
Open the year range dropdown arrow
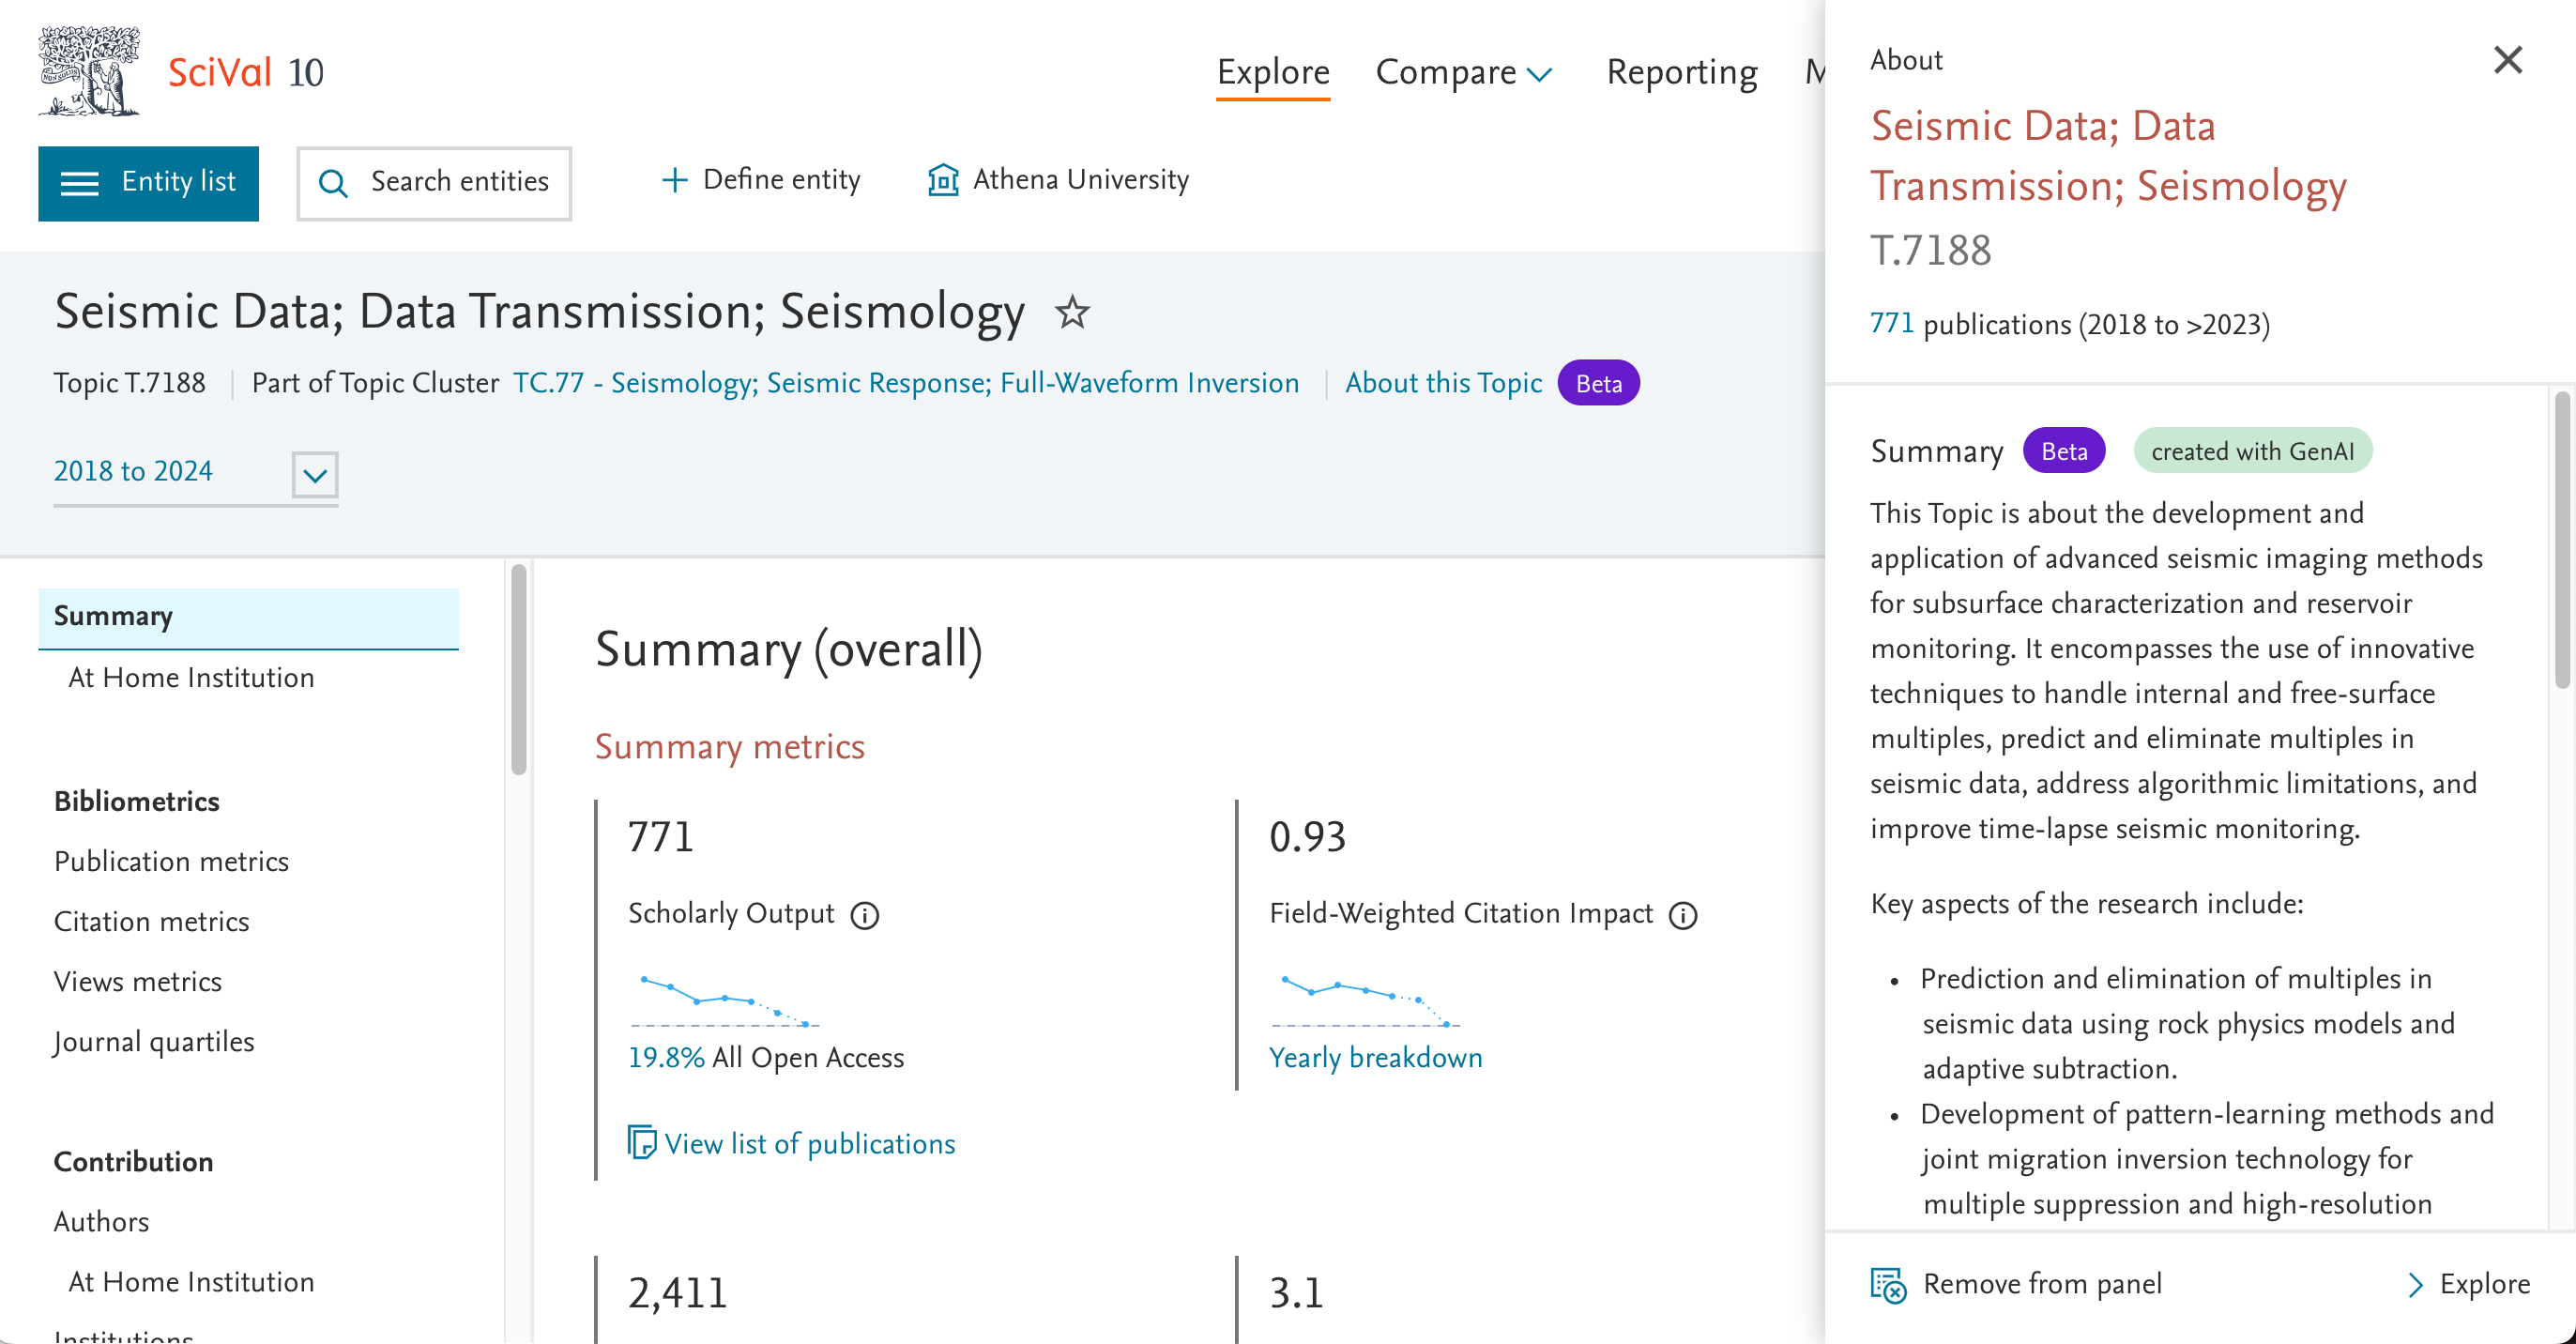pyautogui.click(x=315, y=474)
